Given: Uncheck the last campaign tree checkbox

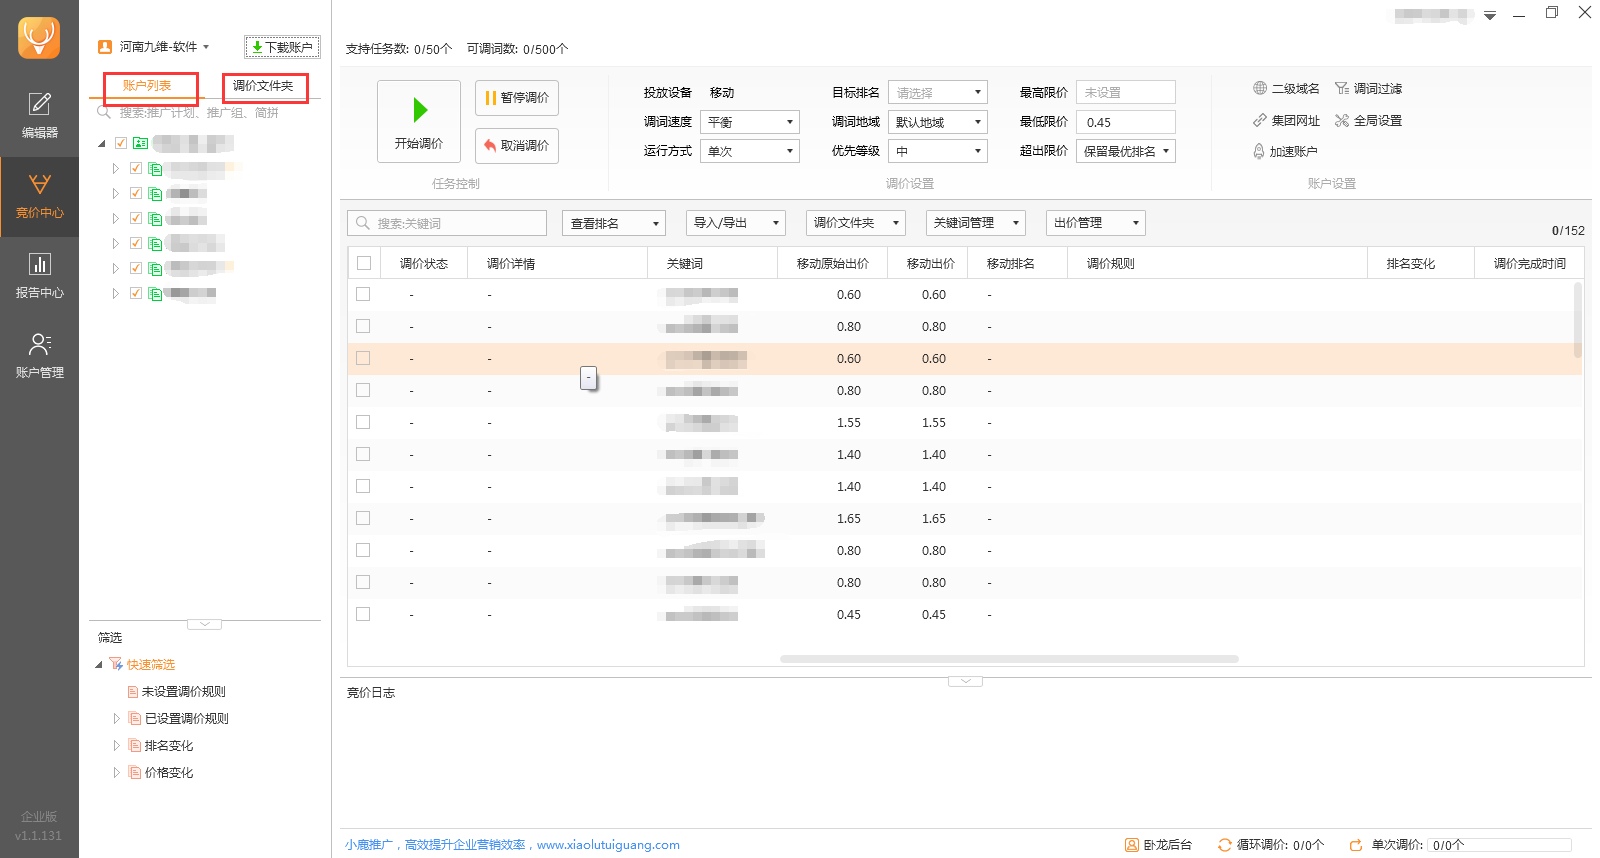Looking at the screenshot, I should [x=136, y=293].
